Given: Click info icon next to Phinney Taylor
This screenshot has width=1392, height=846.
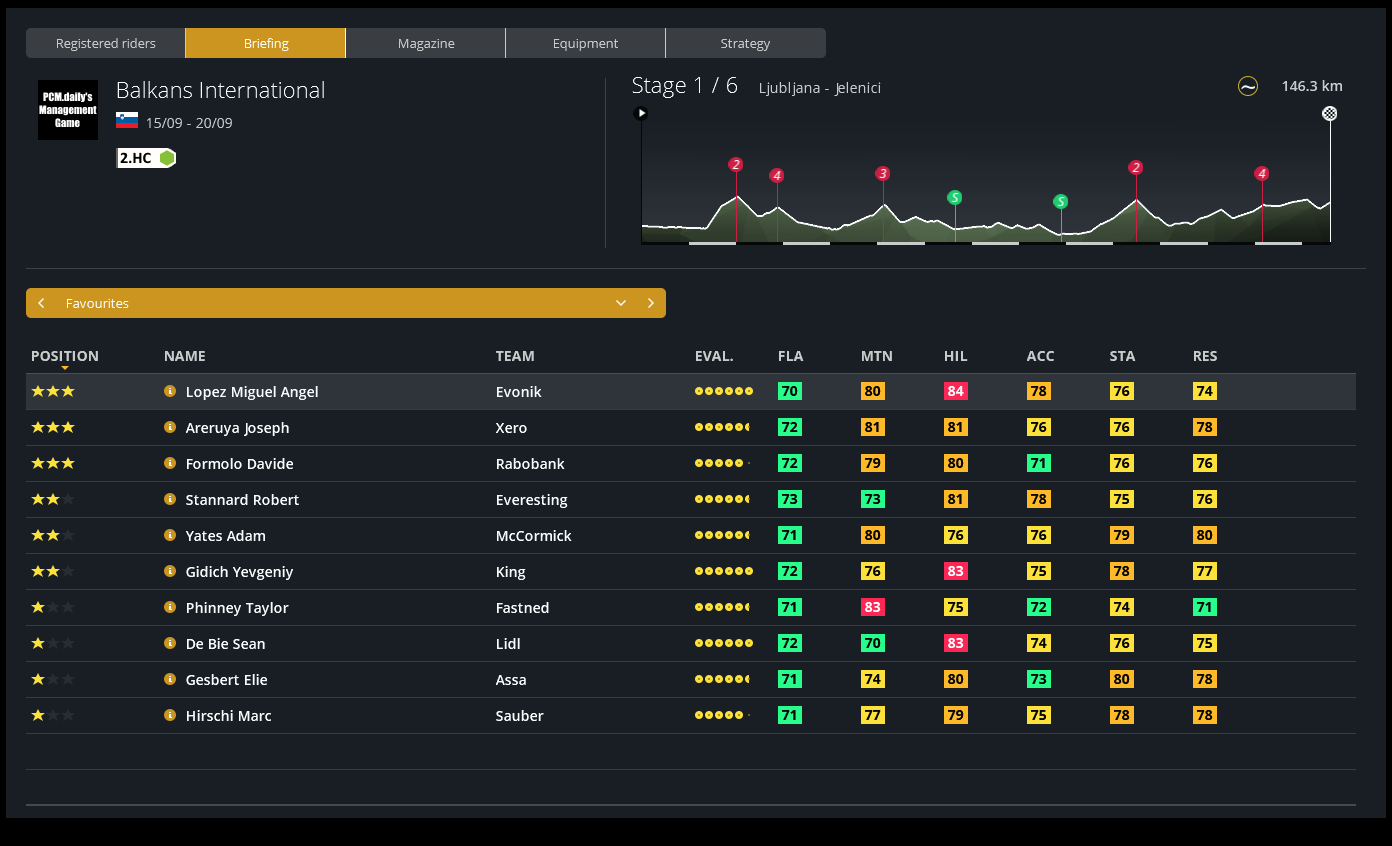Looking at the screenshot, I should (x=170, y=607).
